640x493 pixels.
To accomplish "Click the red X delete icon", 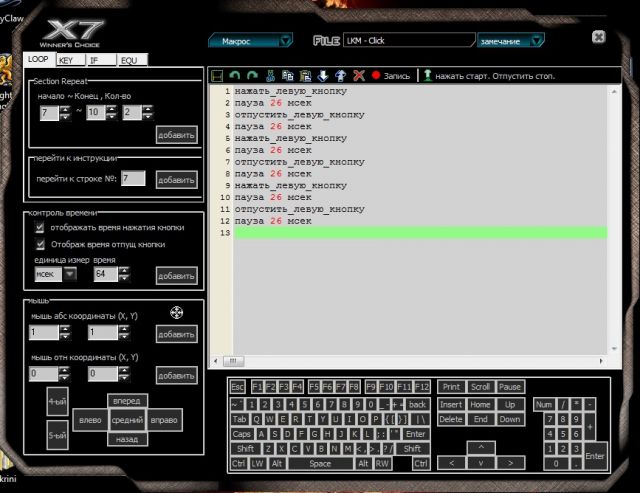I will [x=358, y=75].
